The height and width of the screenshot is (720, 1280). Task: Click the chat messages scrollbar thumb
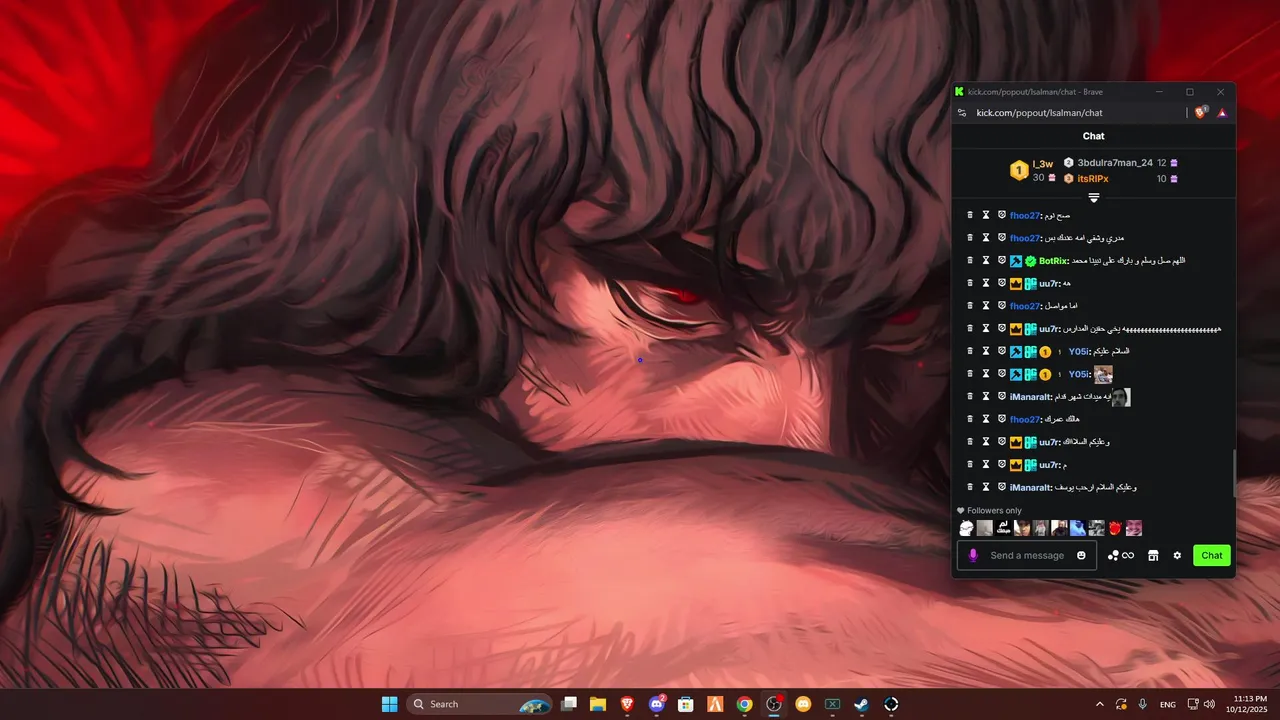click(x=1234, y=474)
